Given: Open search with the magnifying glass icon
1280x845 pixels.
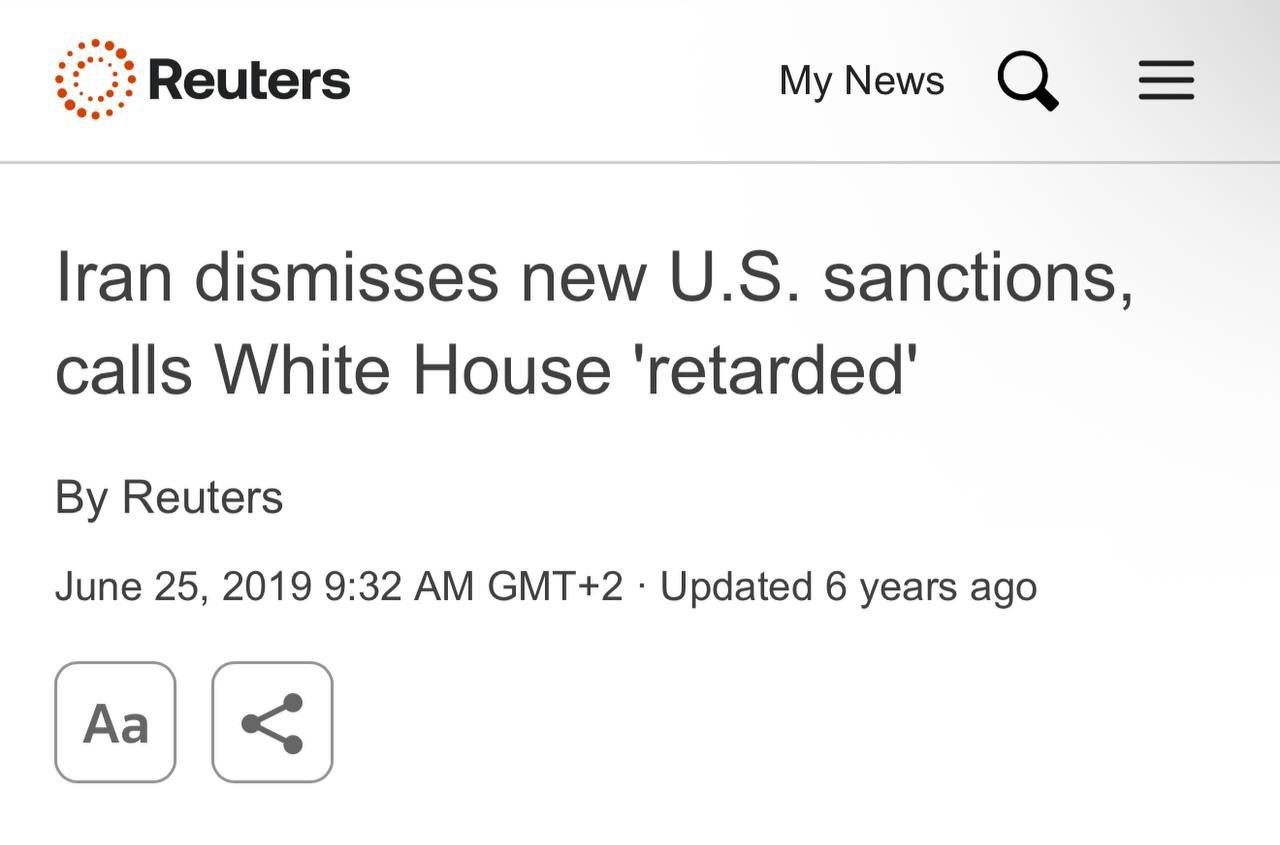Looking at the screenshot, I should (x=1028, y=80).
